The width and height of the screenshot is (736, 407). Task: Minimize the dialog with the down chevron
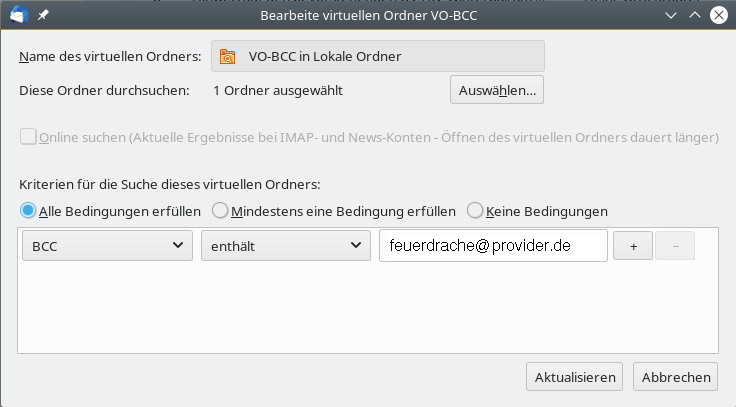click(x=671, y=15)
